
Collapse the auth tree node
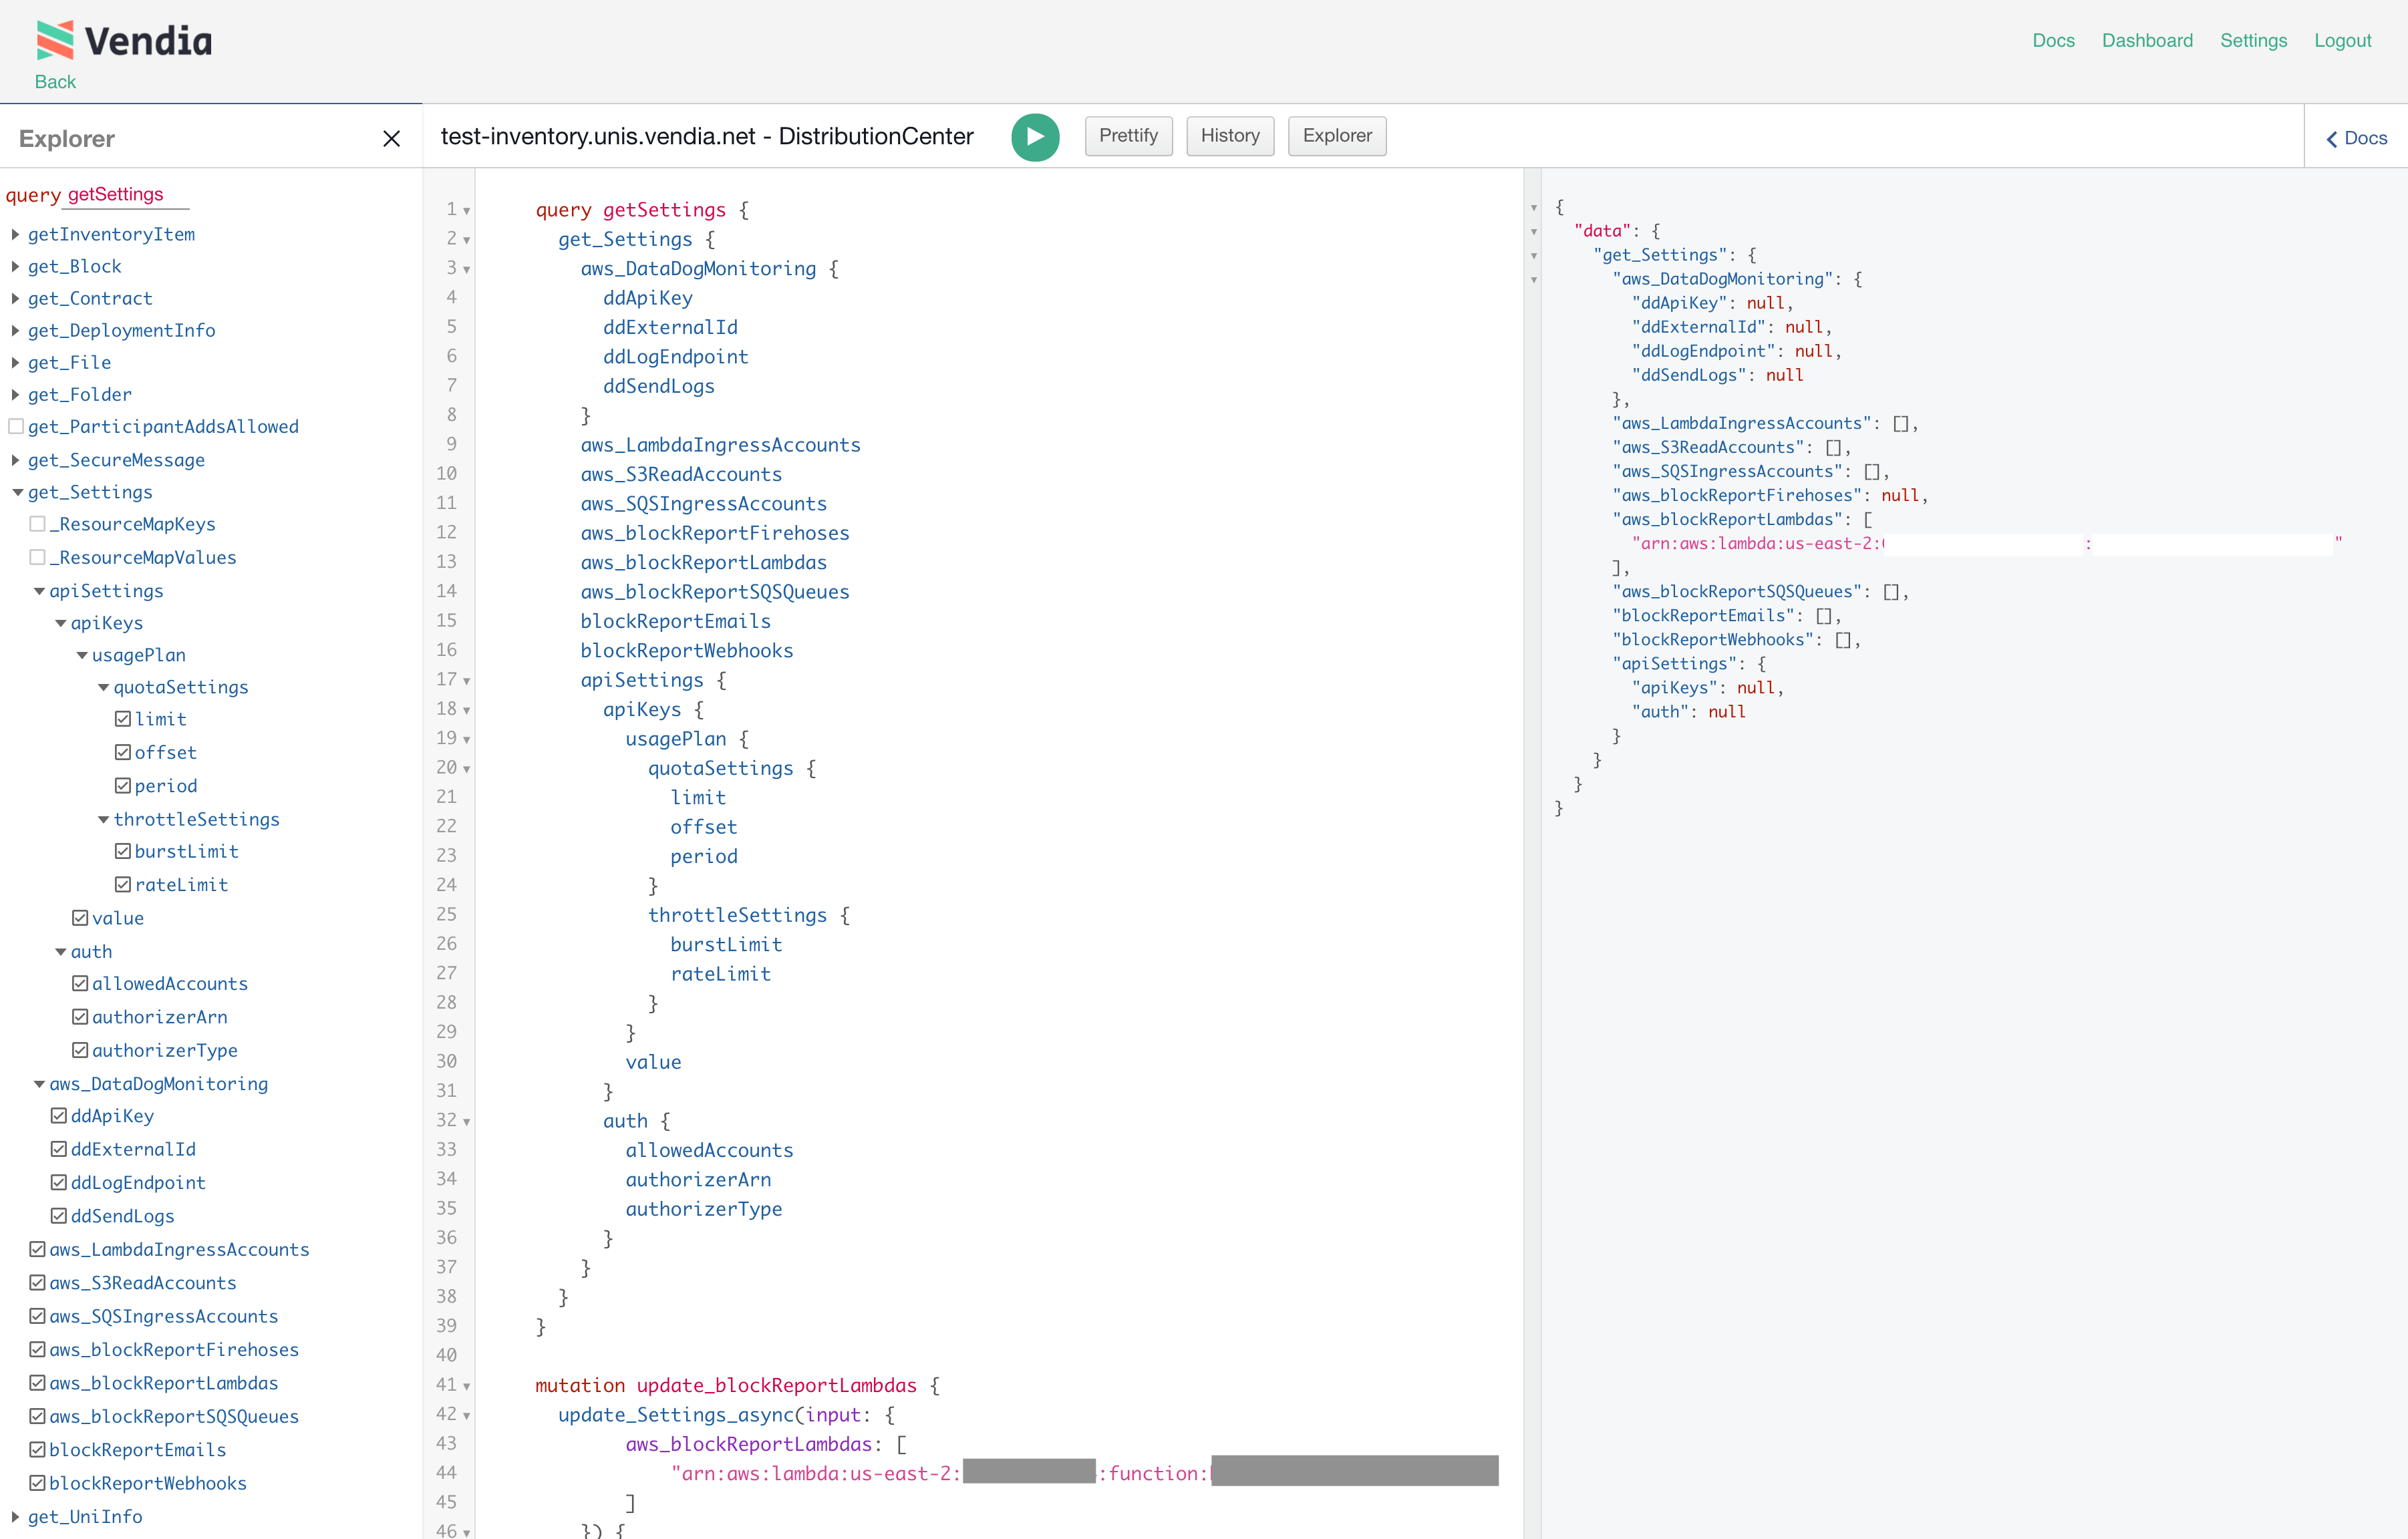60,952
